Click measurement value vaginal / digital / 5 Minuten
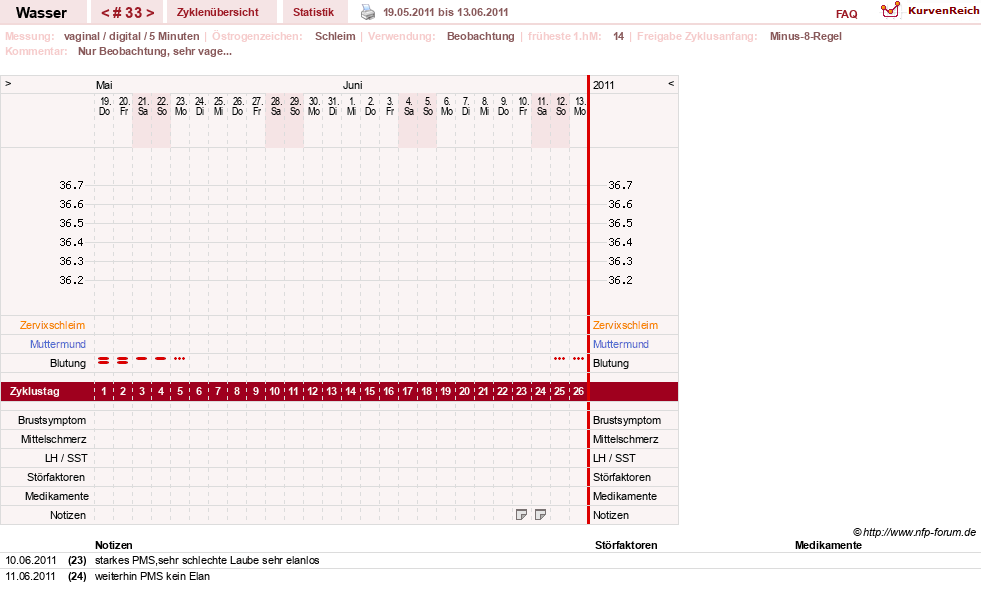Viewport: 981px width, 604px height. [x=131, y=36]
